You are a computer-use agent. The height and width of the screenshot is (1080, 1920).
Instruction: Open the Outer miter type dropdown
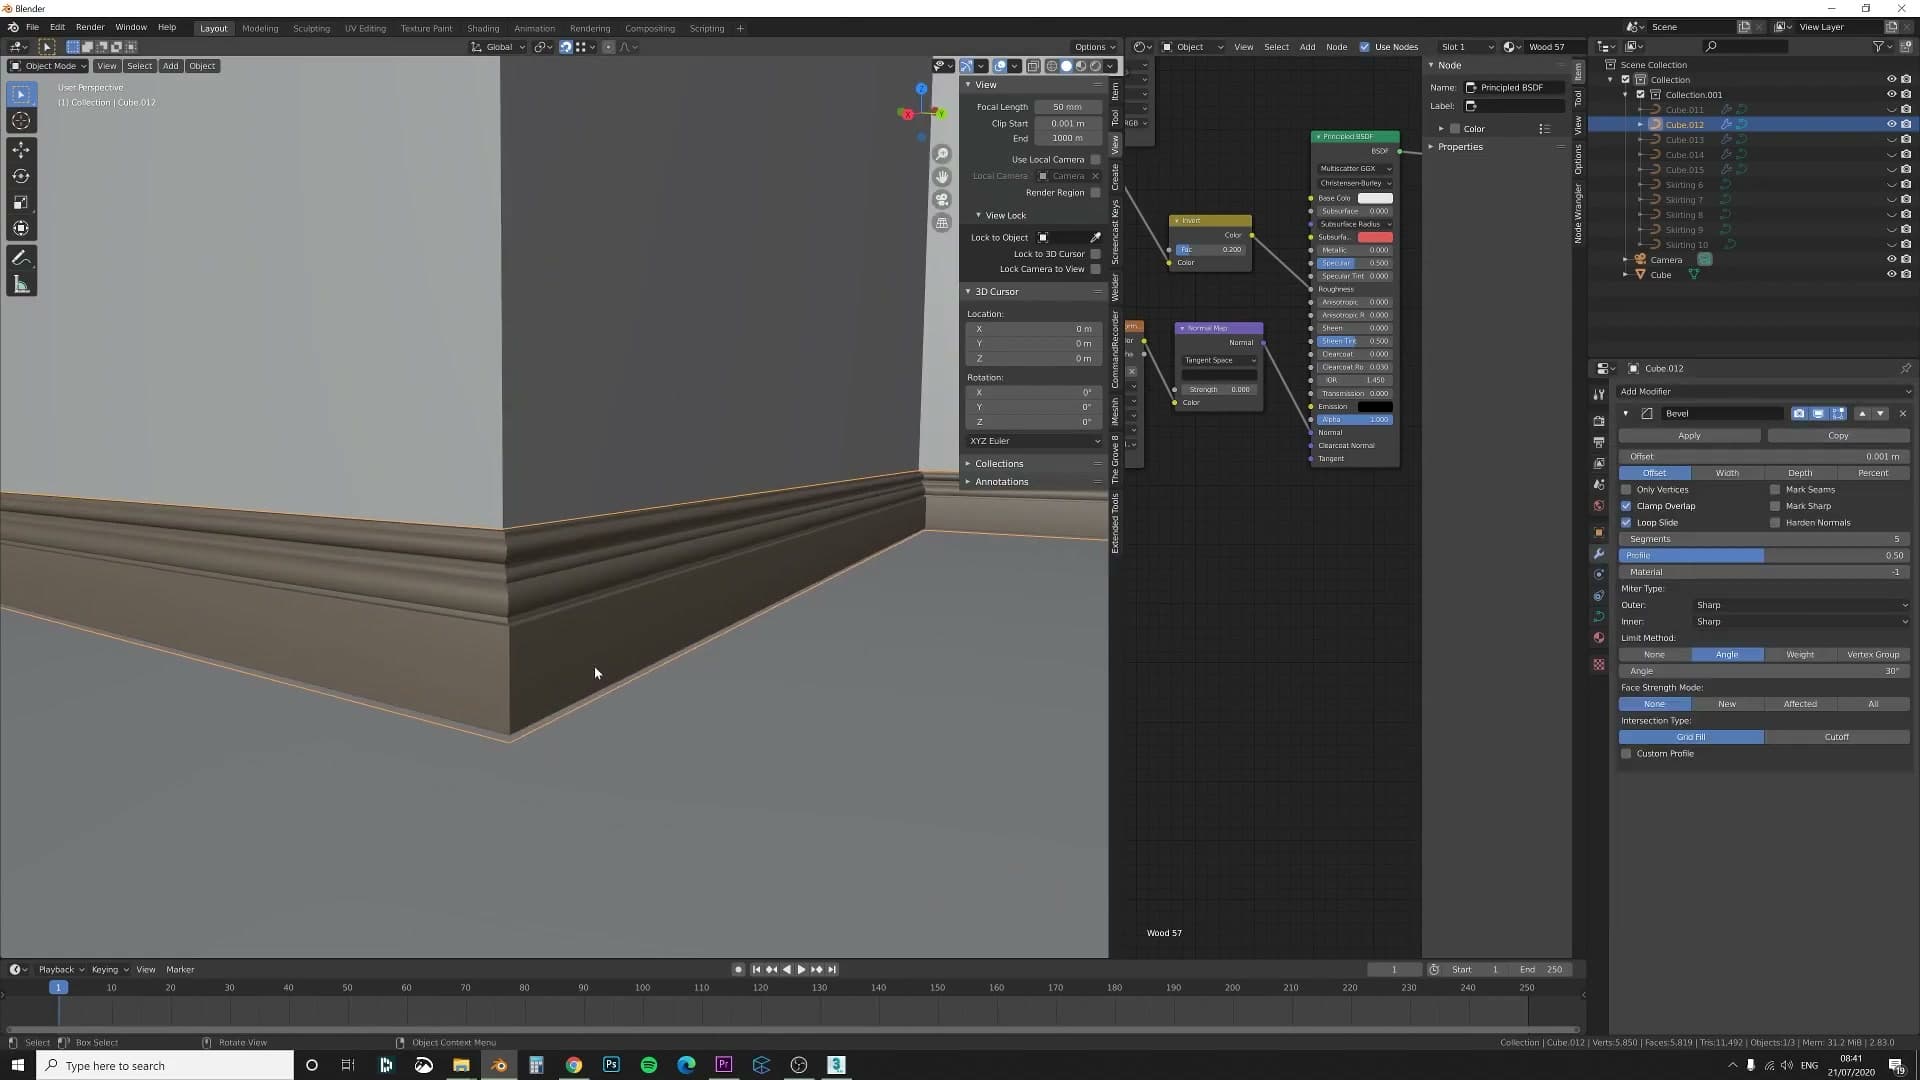click(1800, 605)
